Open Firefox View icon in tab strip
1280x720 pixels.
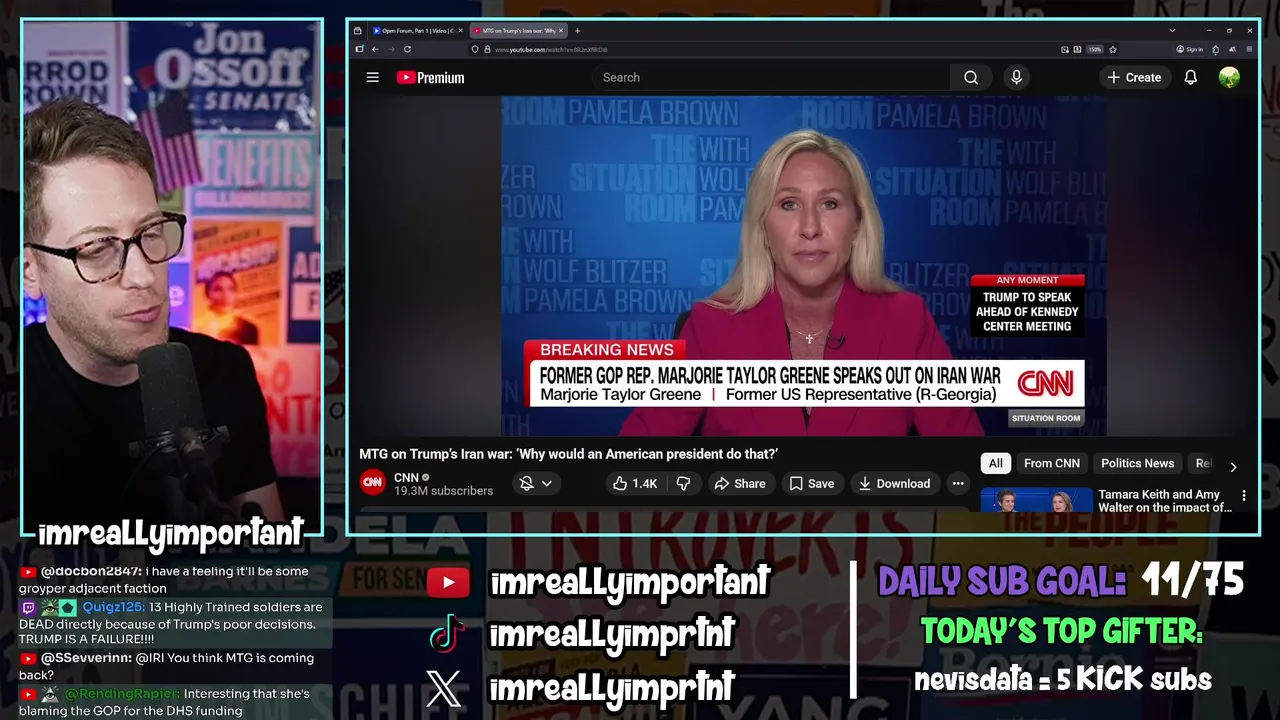pyautogui.click(x=357, y=31)
